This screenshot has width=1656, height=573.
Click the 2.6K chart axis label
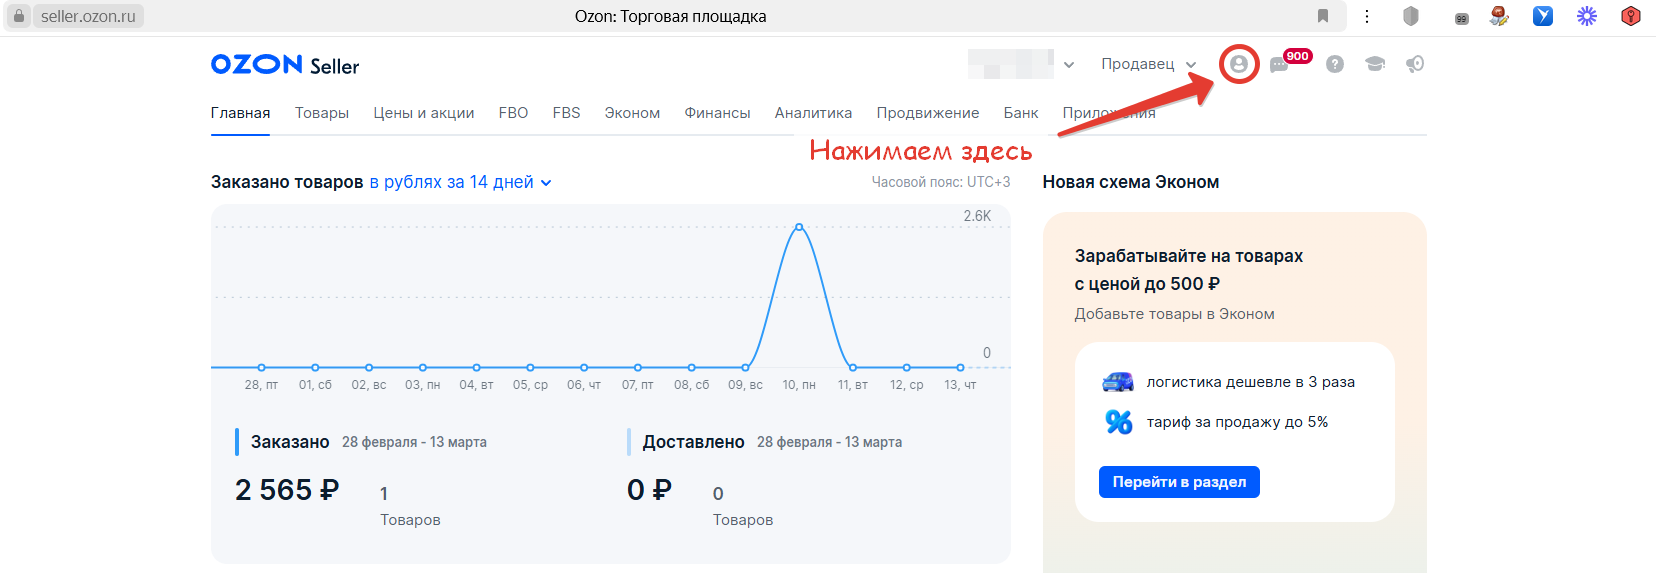[977, 216]
